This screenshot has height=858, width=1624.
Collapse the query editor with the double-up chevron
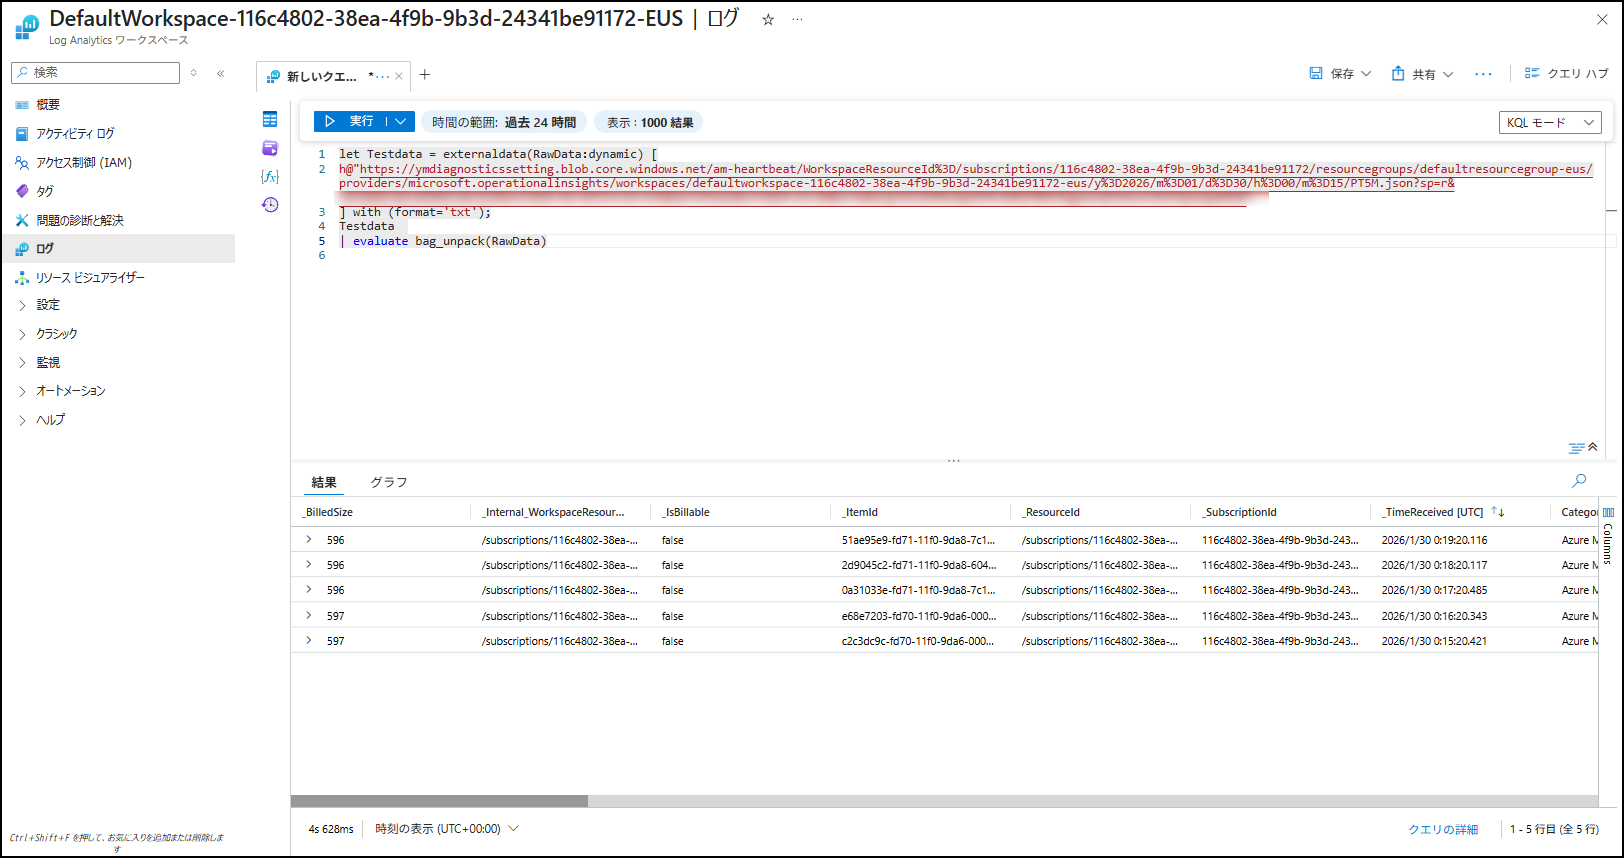point(1593,447)
